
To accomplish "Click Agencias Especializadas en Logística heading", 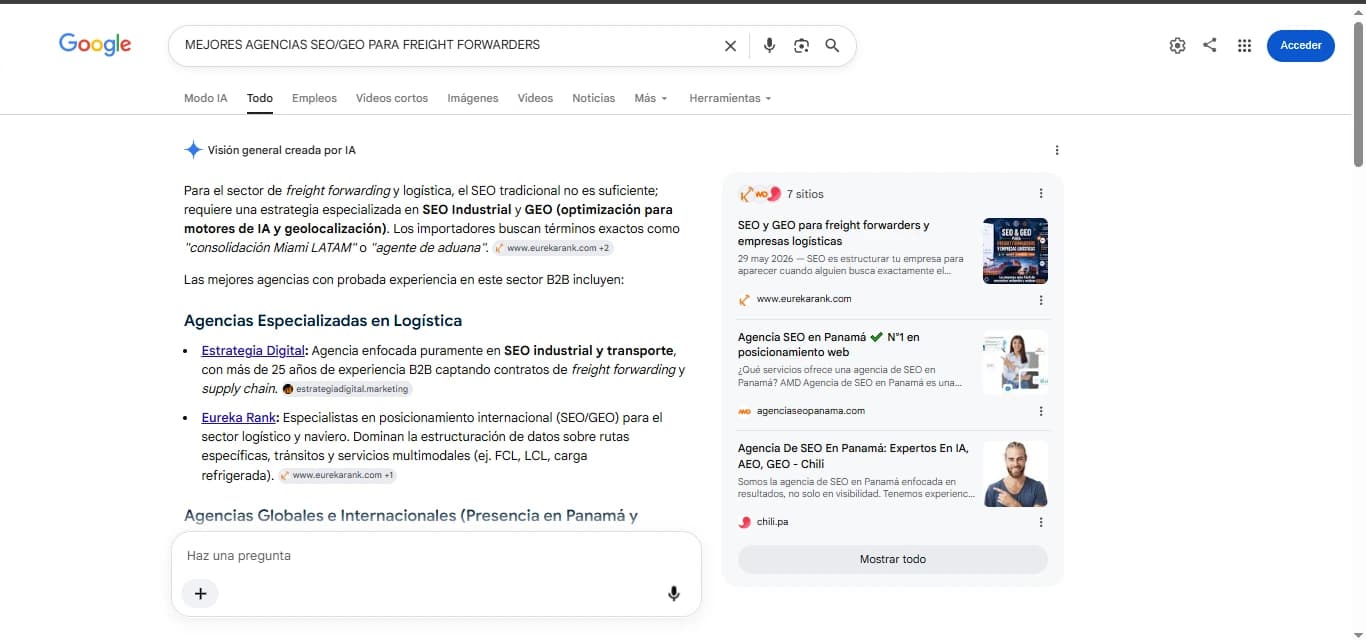I will (323, 321).
